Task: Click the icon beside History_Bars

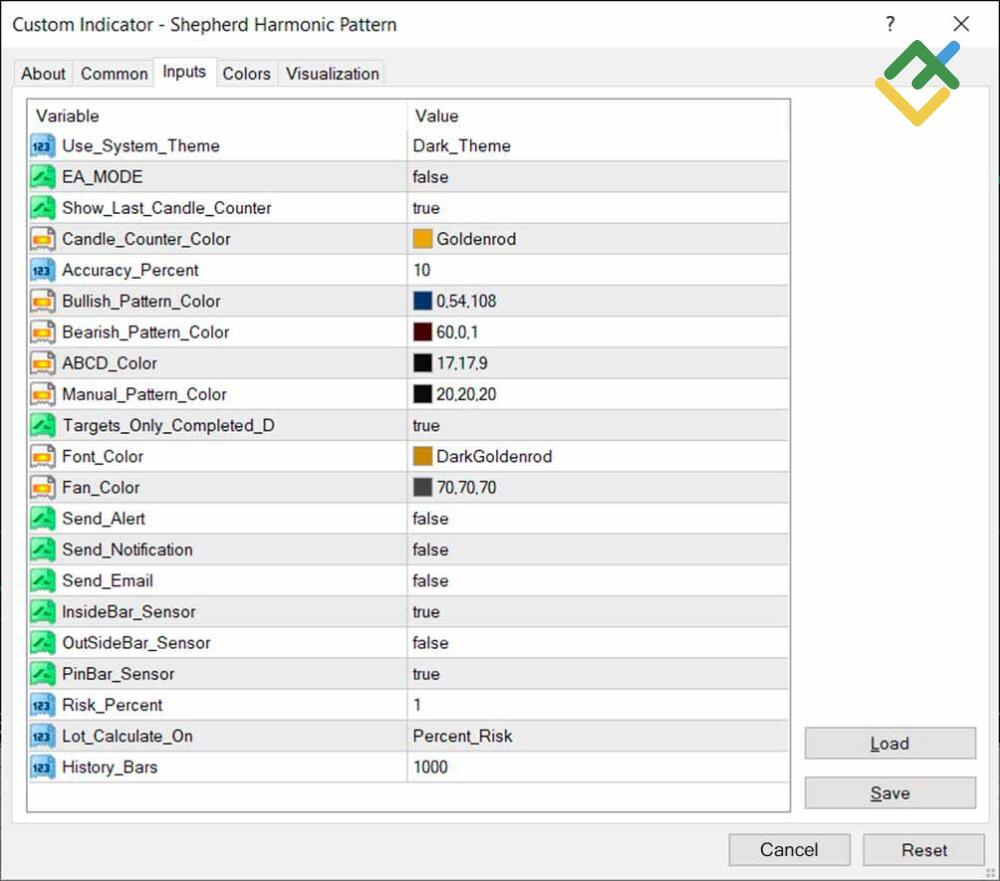Action: [x=43, y=767]
